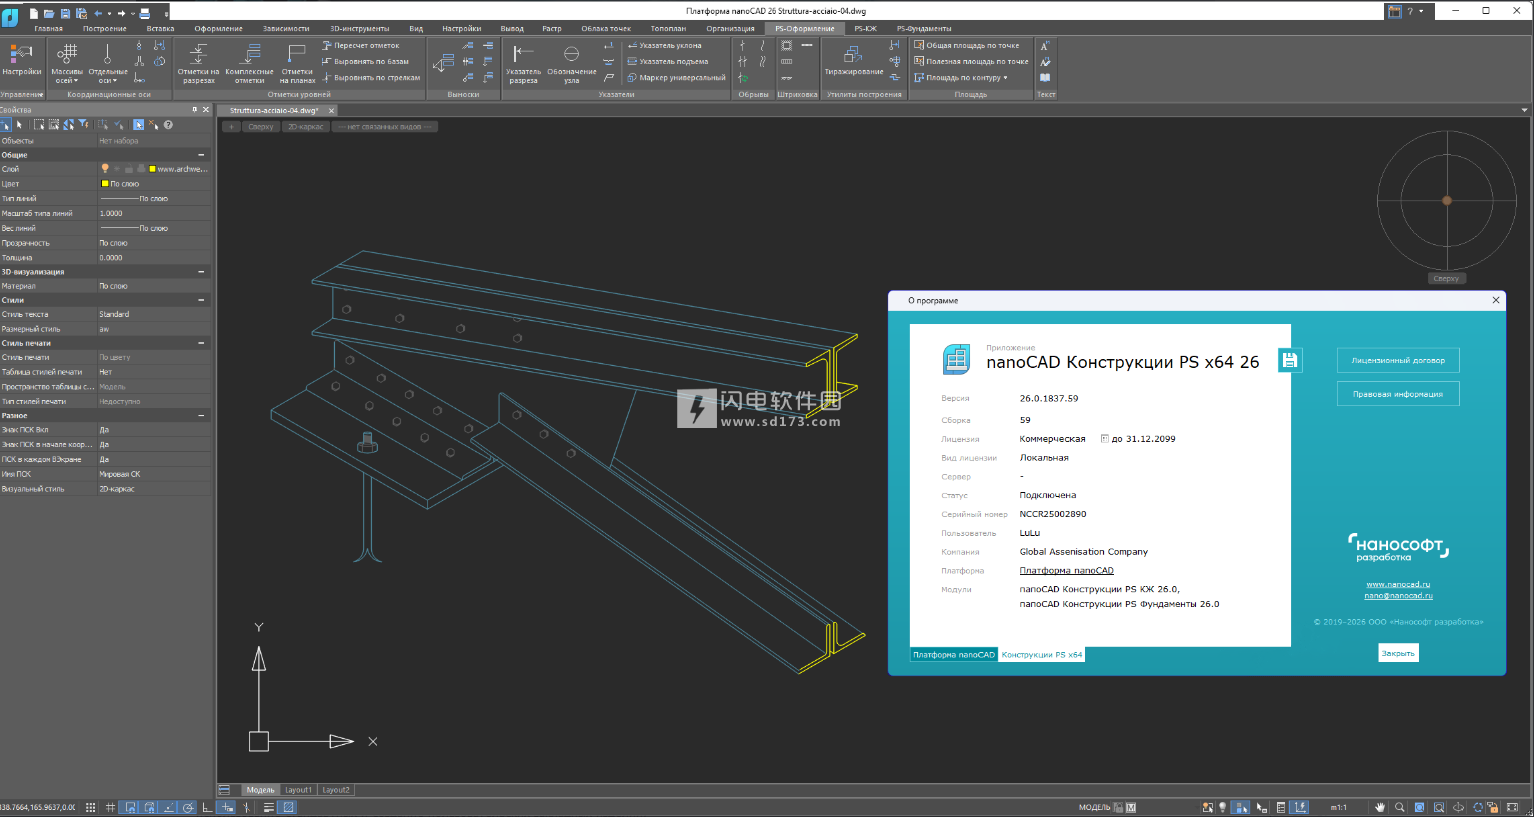
Task: Click the Закрыть button in dialog
Action: point(1398,653)
